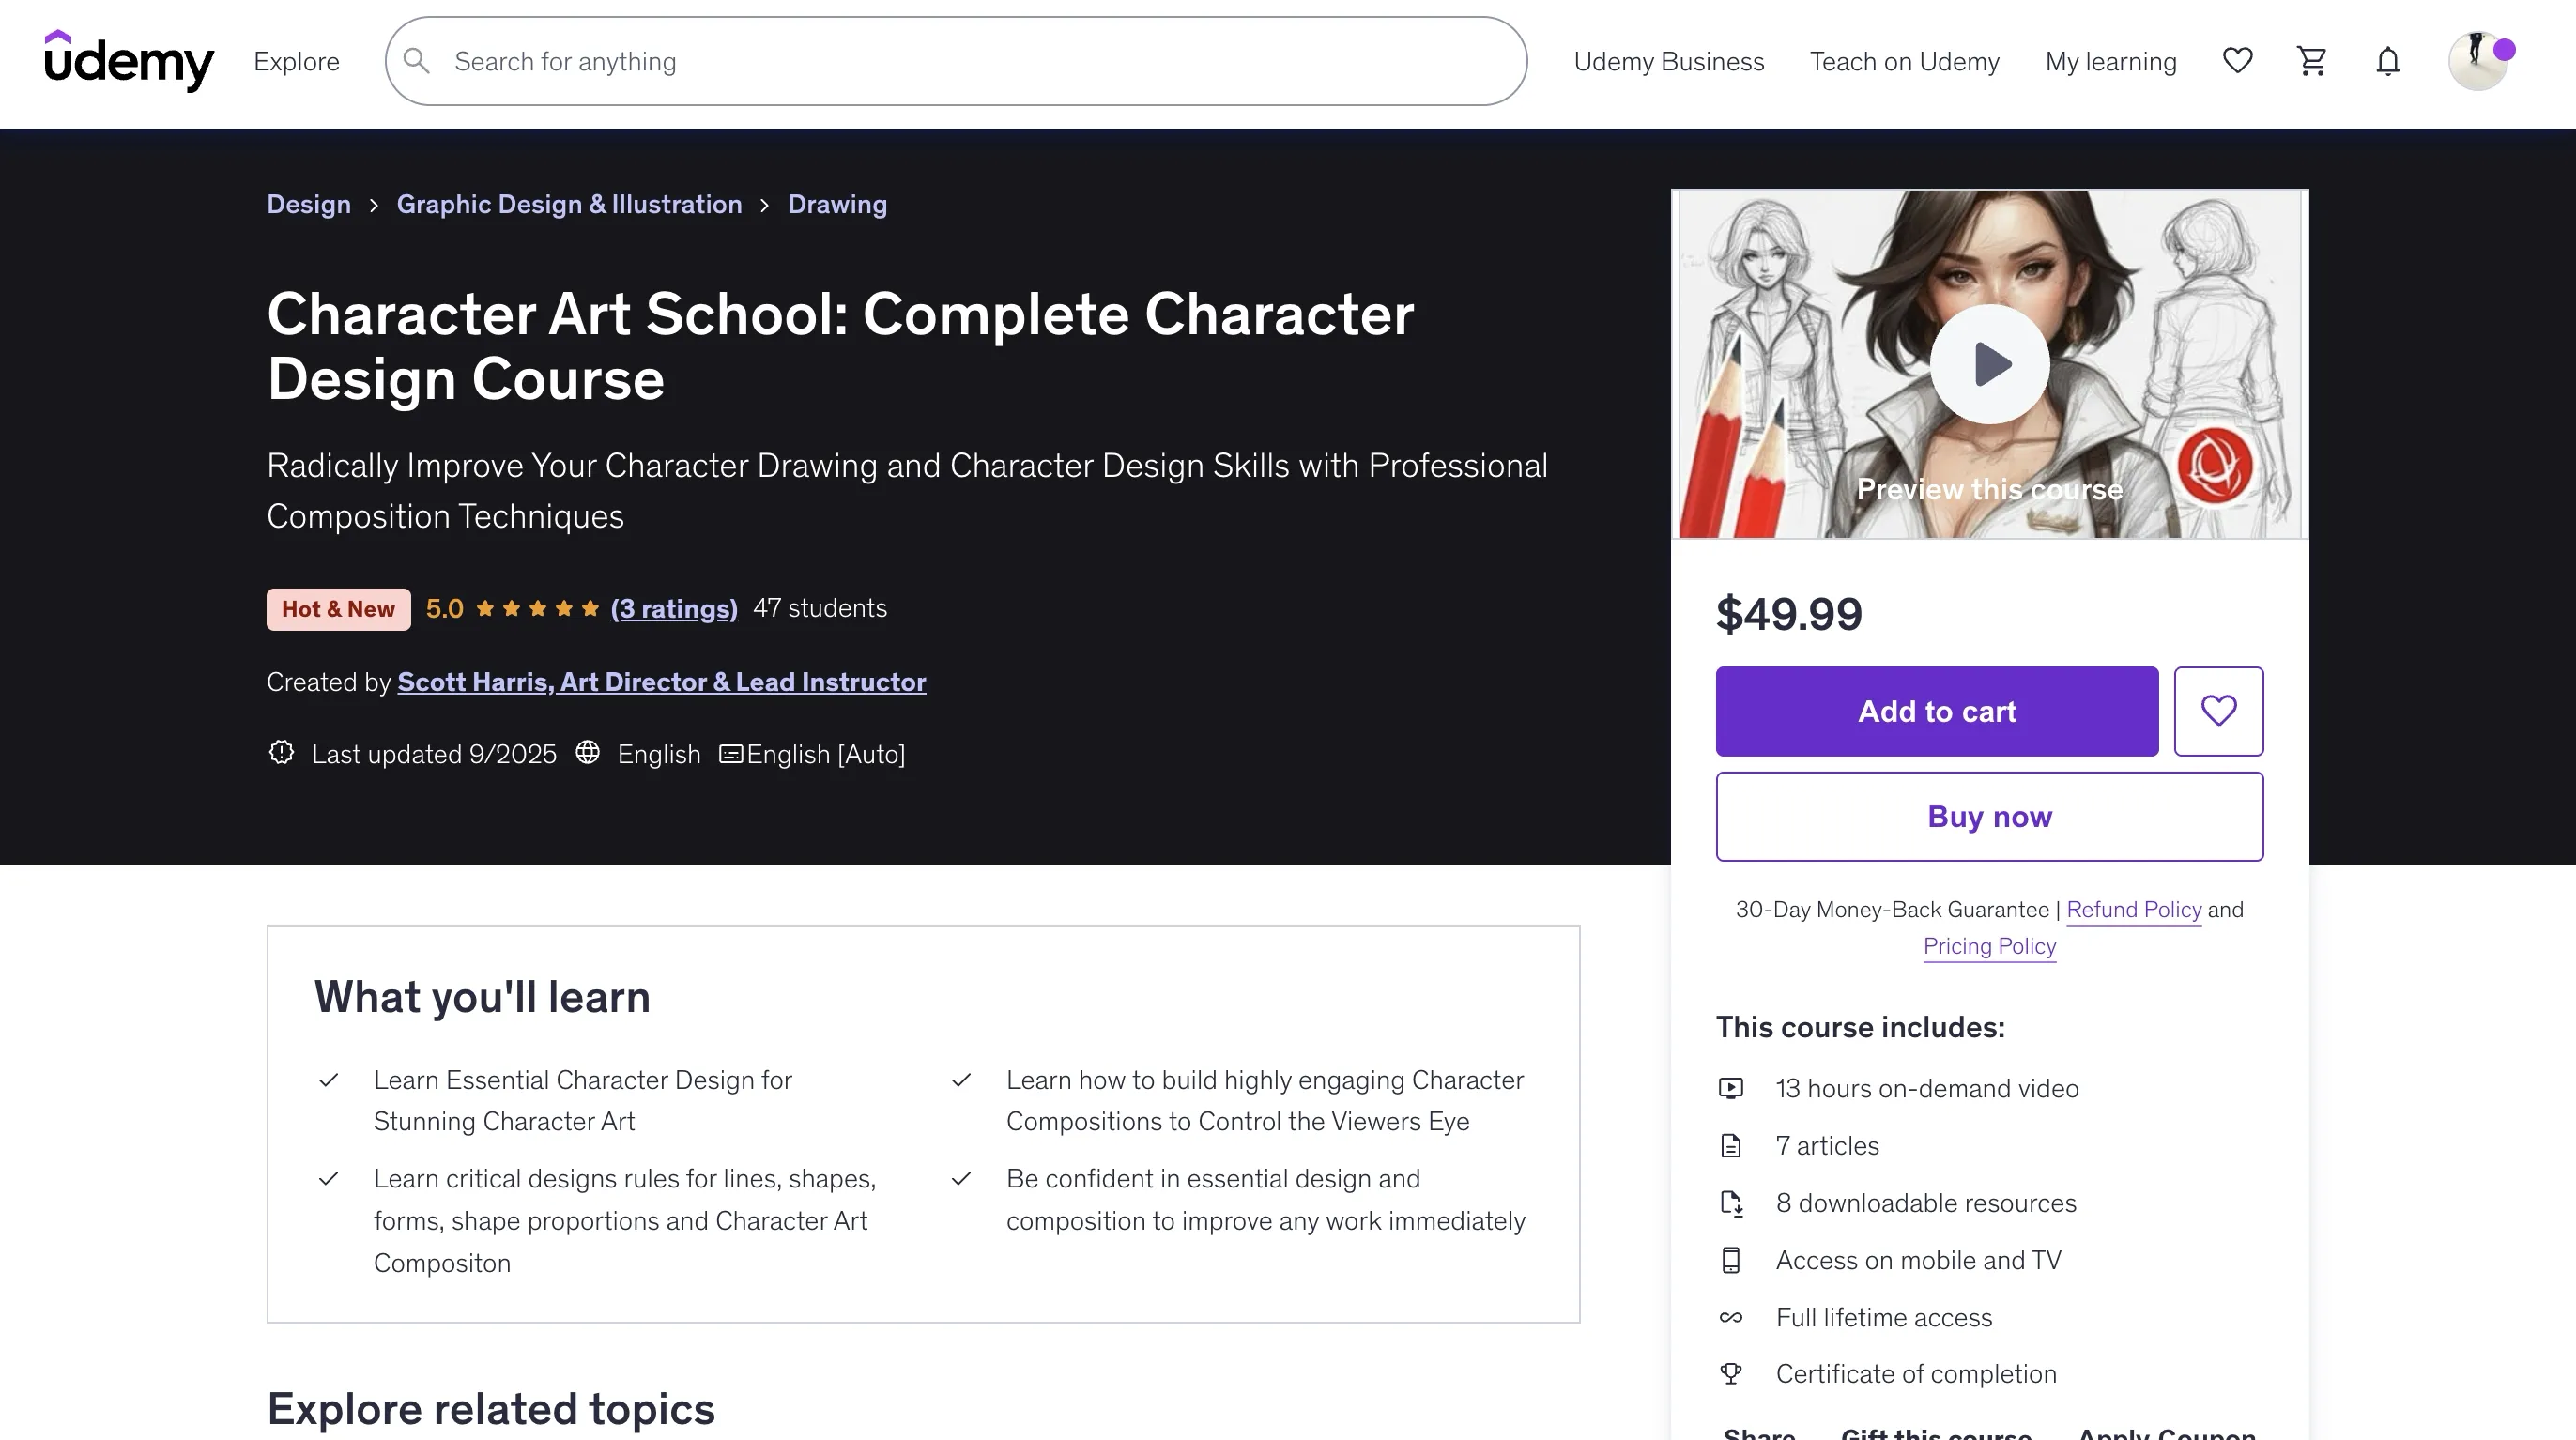This screenshot has height=1440, width=2576.
Task: Click the search magnifier icon
Action: coord(417,61)
